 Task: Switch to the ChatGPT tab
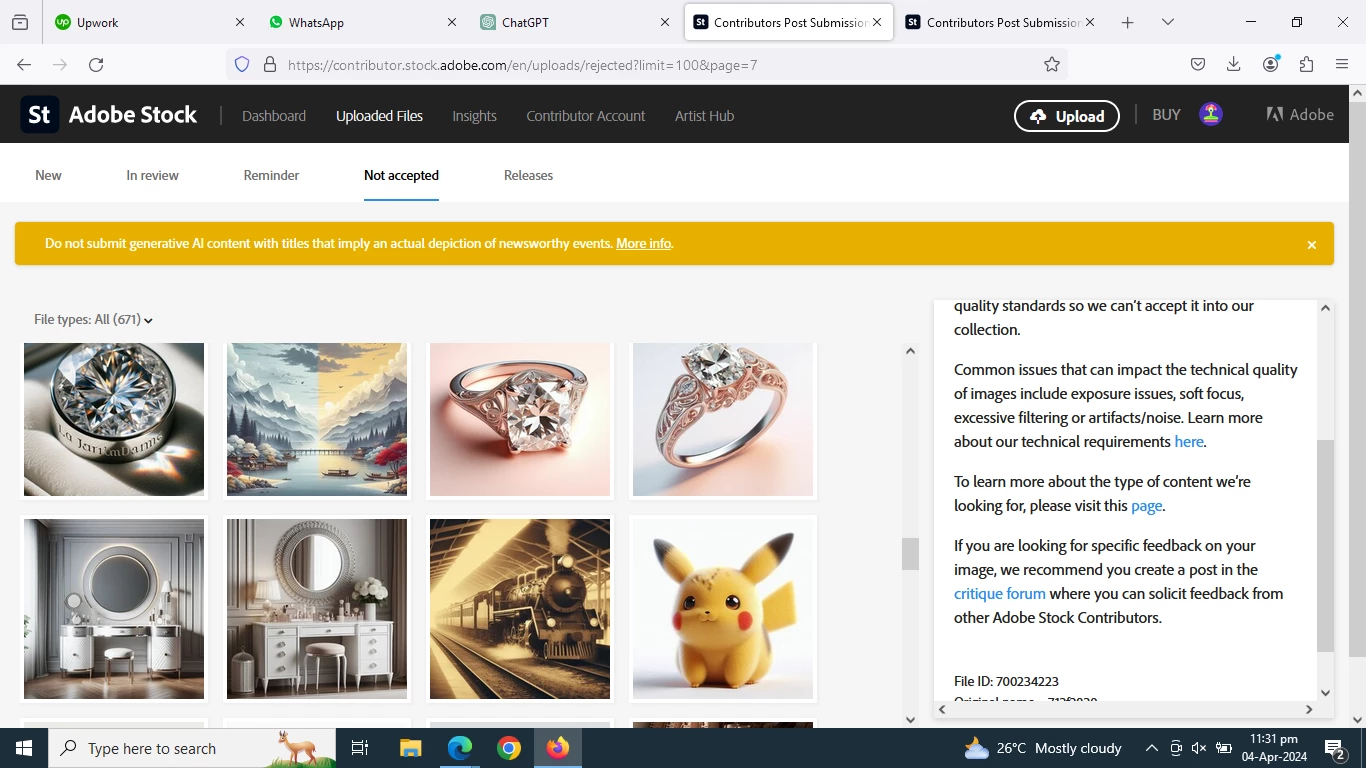click(x=575, y=22)
